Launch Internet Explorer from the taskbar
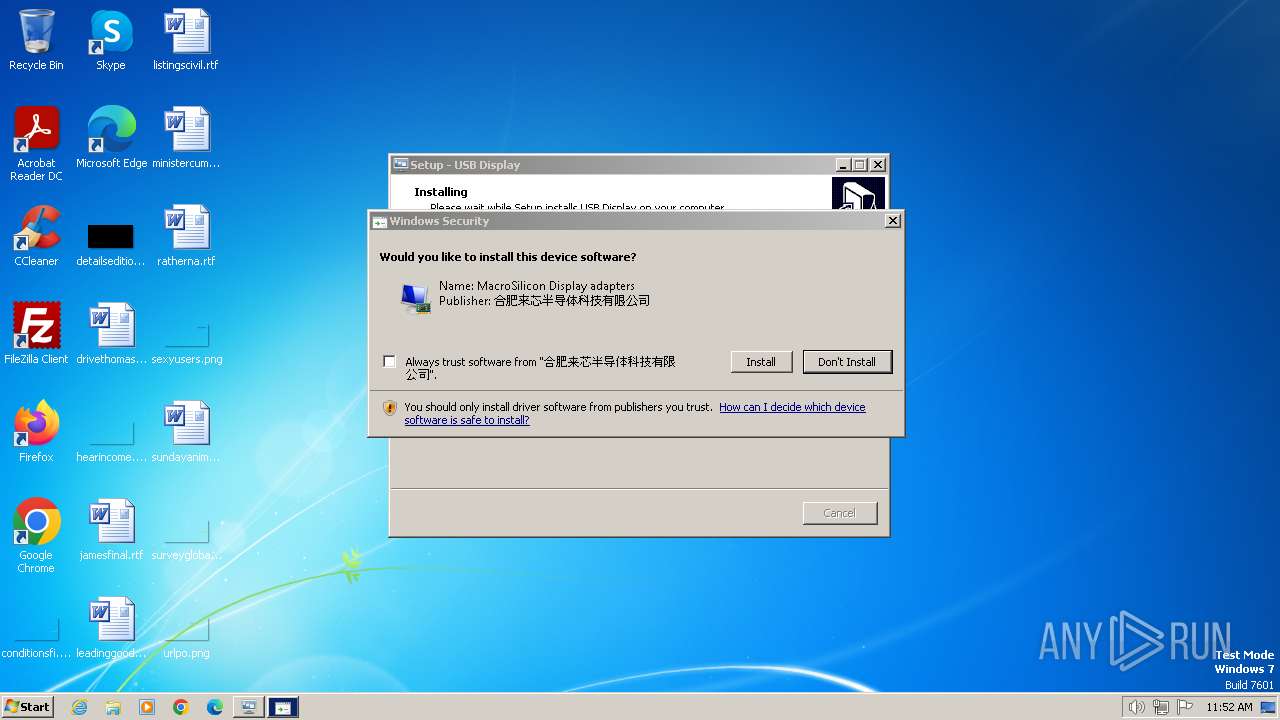This screenshot has width=1280, height=720. (x=79, y=707)
